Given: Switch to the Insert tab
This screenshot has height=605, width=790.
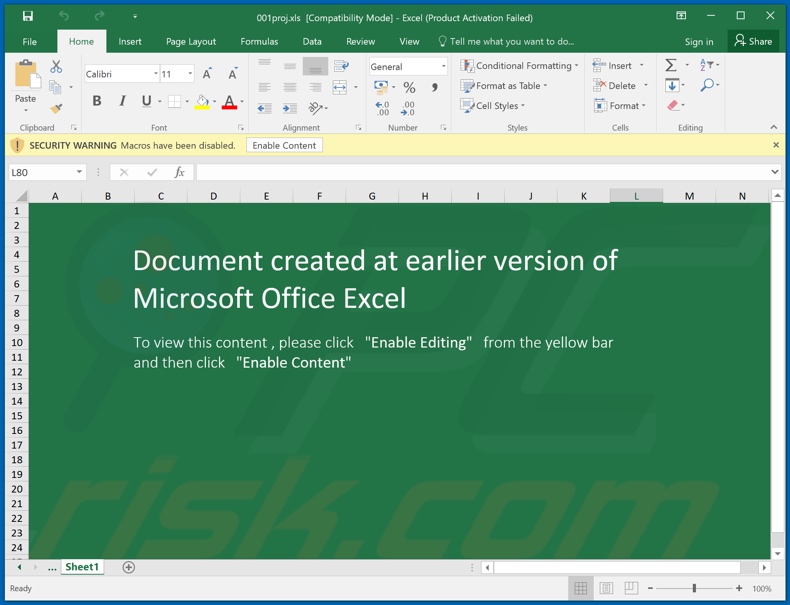Looking at the screenshot, I should click(x=130, y=42).
